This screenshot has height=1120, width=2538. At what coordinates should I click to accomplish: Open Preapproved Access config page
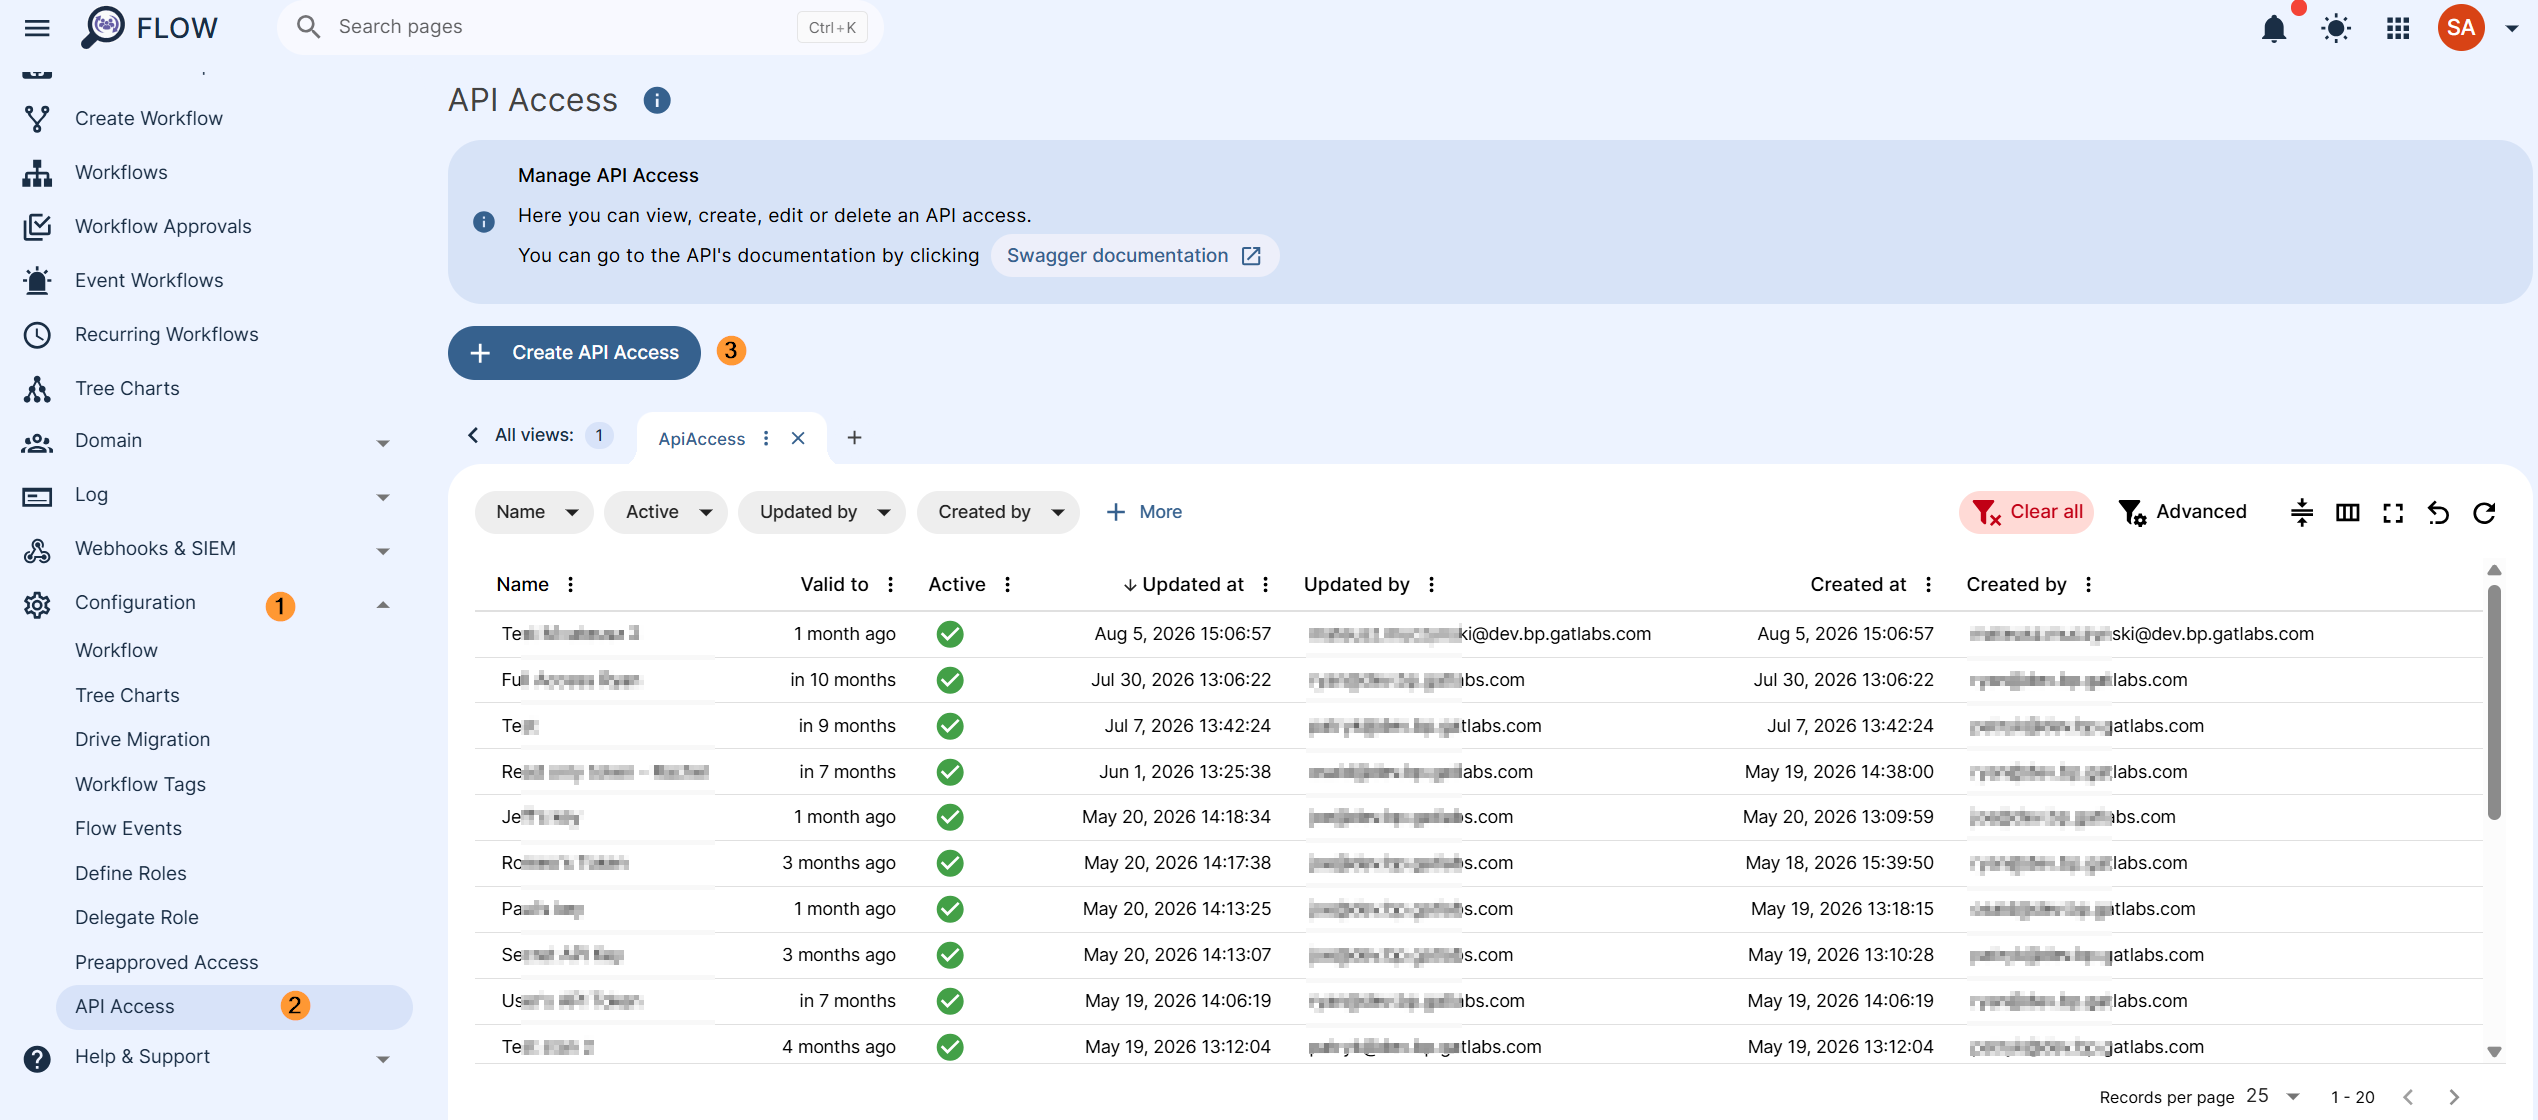click(x=166, y=962)
